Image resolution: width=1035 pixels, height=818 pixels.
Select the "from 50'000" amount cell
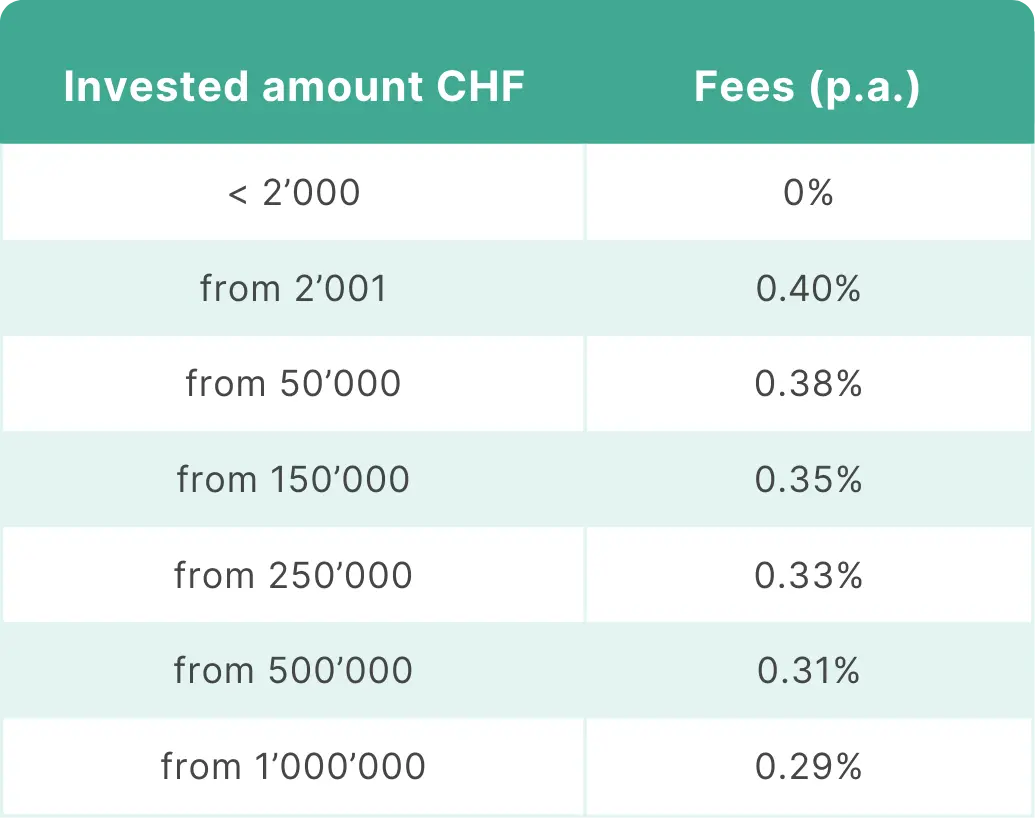pyautogui.click(x=293, y=384)
